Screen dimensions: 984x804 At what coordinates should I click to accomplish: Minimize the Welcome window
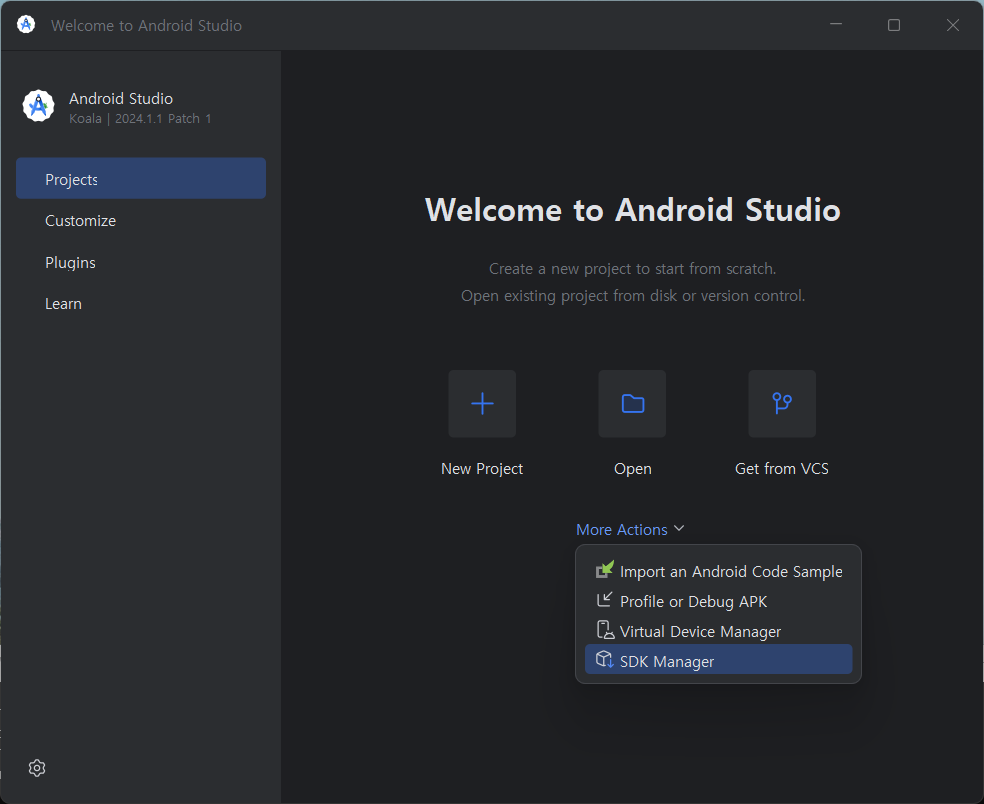coord(836,24)
